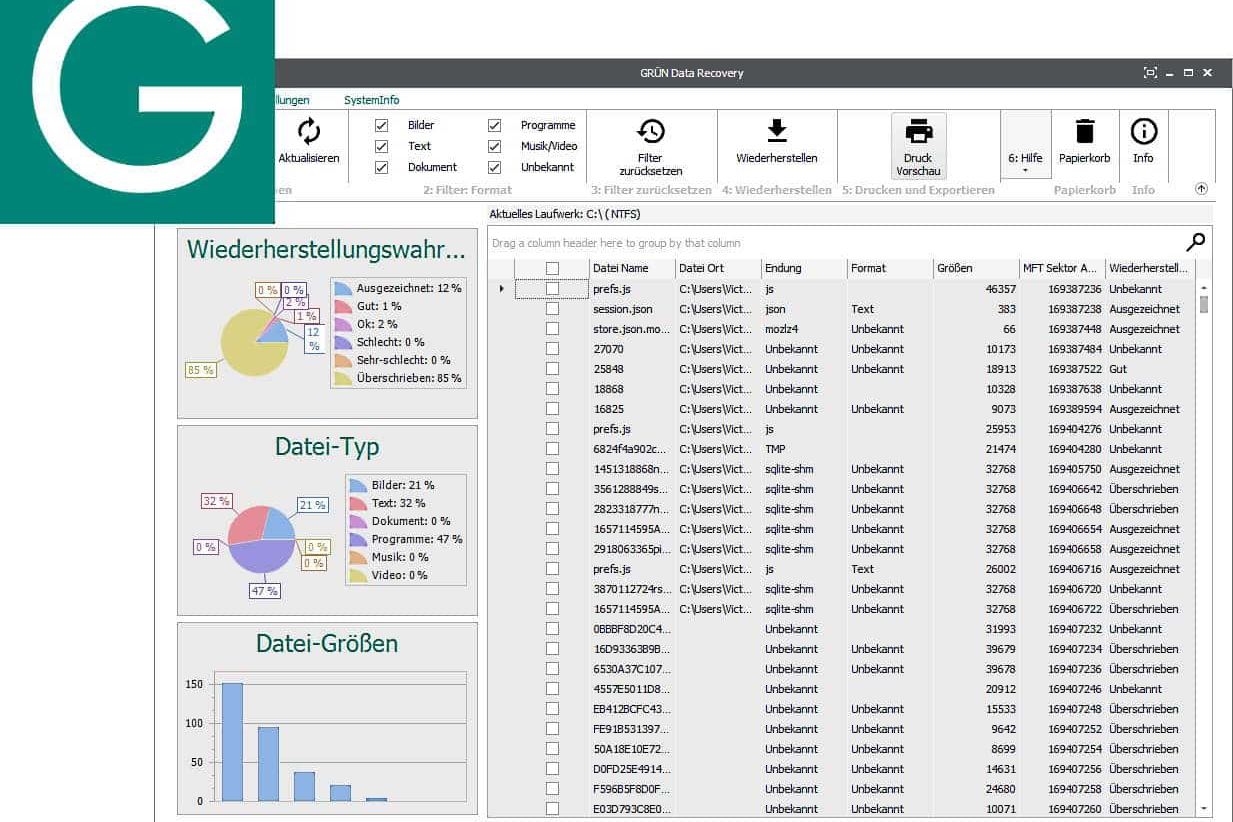Select the checkbox for file 16825
Screen dimensions: 1233x822
pos(552,409)
